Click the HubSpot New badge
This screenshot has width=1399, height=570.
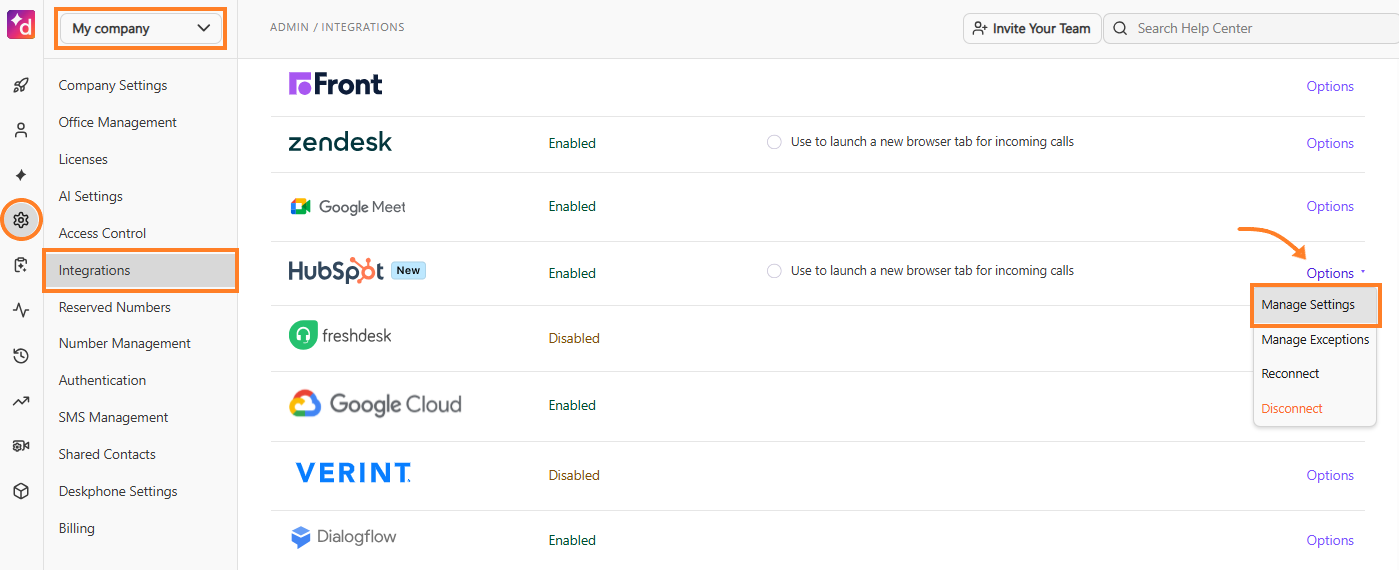tap(408, 270)
